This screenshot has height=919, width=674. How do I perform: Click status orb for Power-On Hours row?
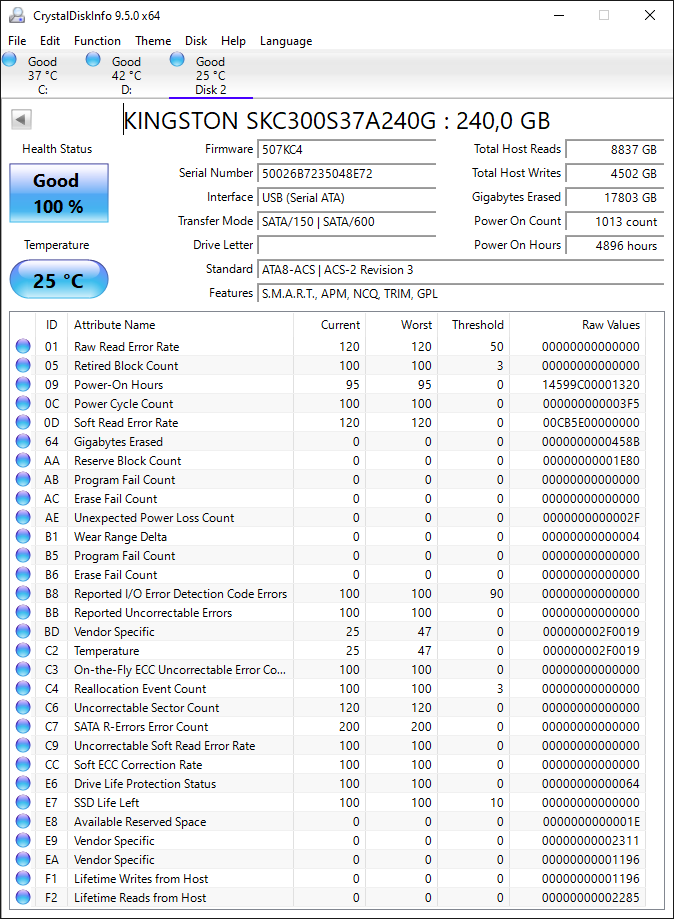click(23, 384)
